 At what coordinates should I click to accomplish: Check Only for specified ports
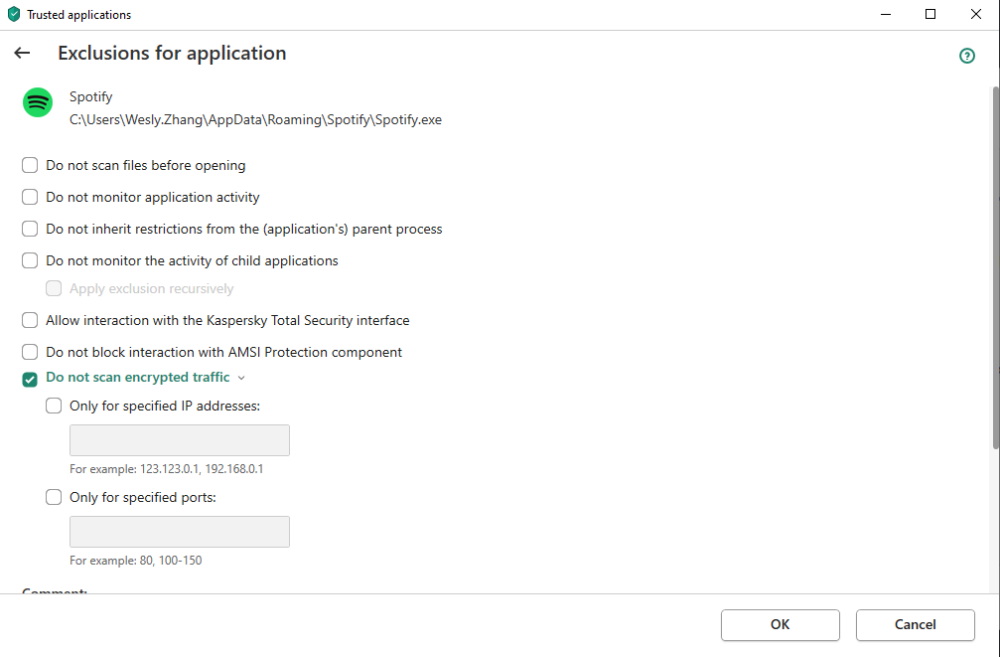point(54,497)
